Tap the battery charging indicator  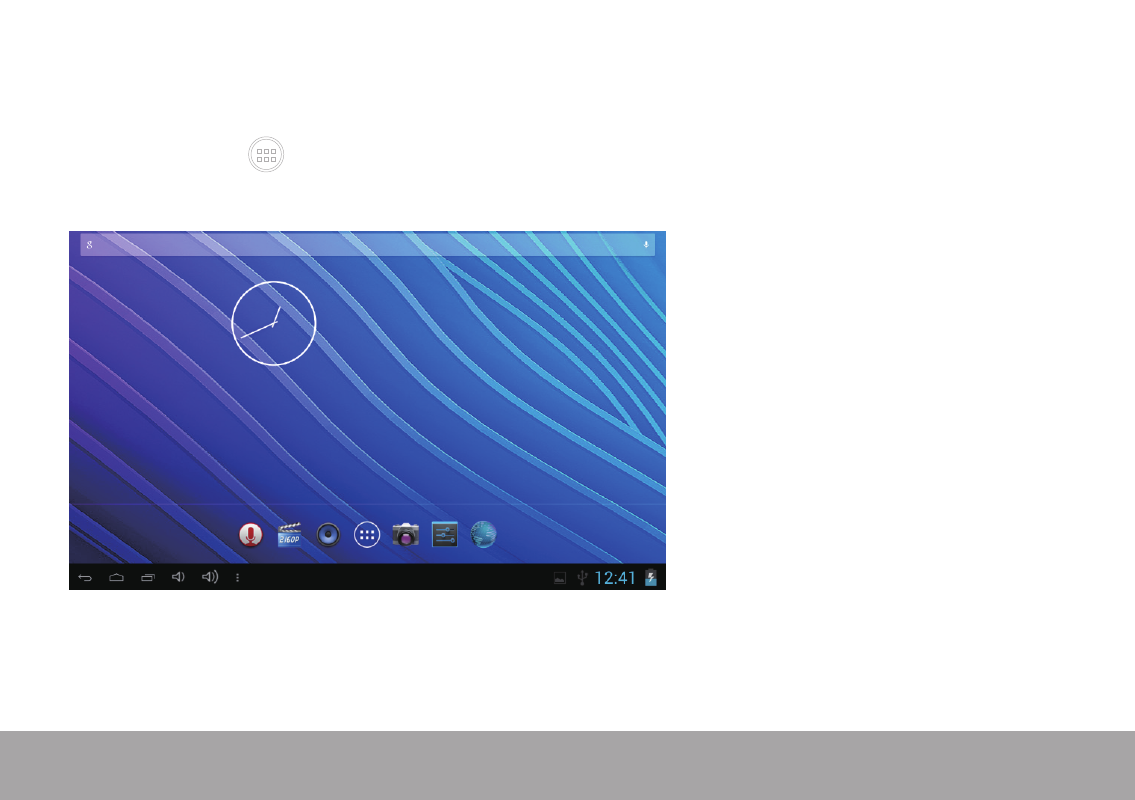pos(651,578)
